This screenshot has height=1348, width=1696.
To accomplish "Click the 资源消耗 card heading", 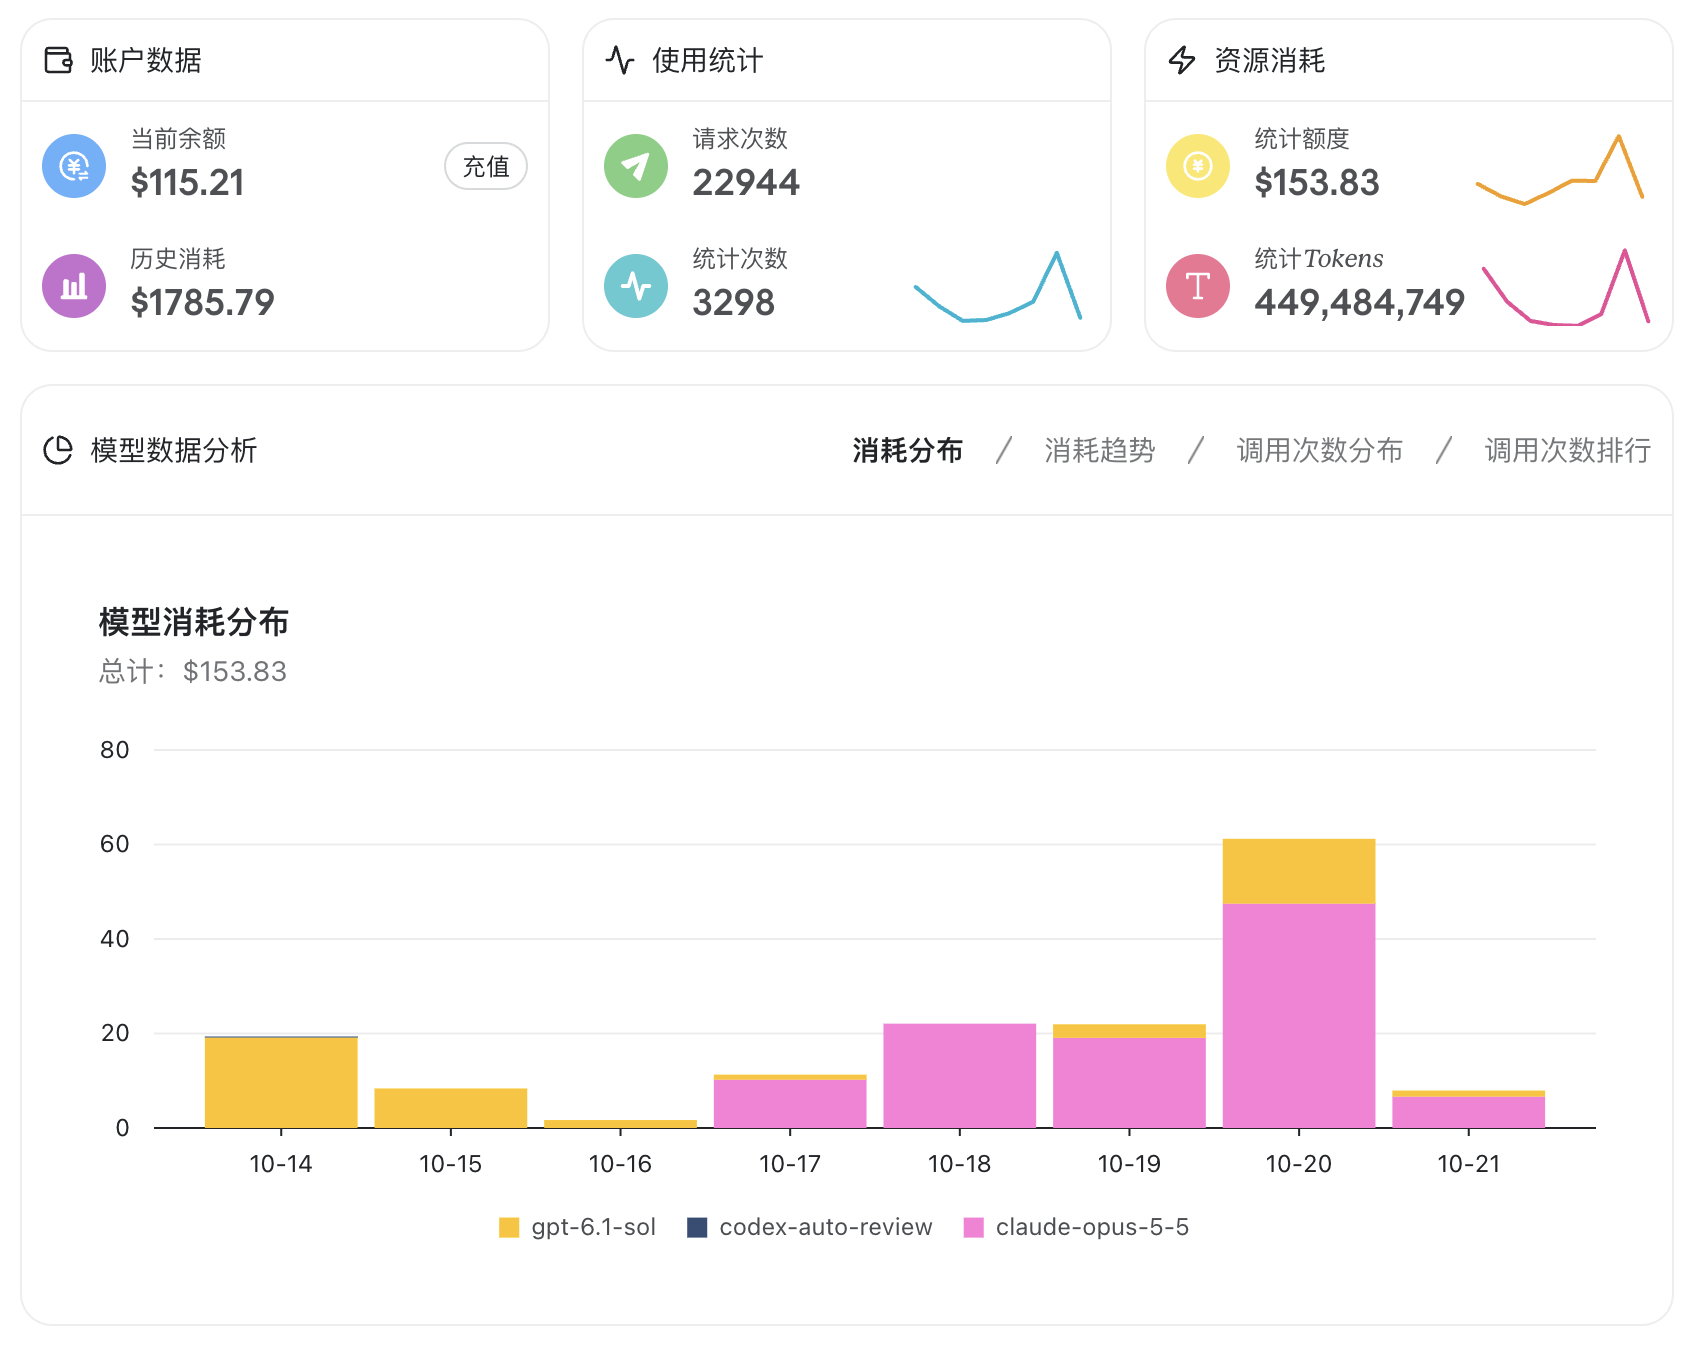I will point(1270,60).
